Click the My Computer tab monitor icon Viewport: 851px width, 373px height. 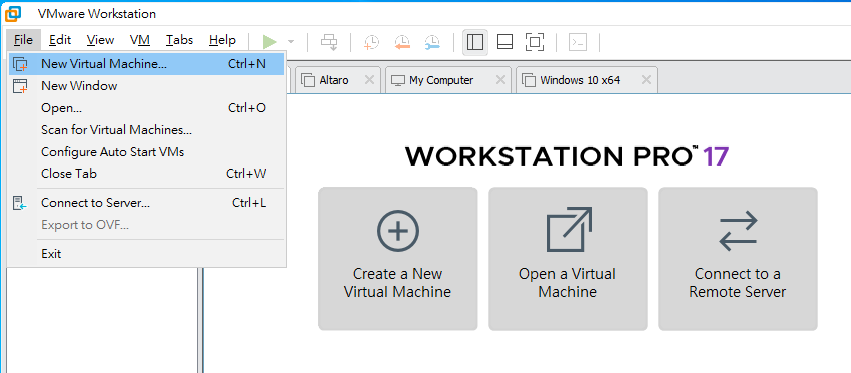tap(398, 80)
